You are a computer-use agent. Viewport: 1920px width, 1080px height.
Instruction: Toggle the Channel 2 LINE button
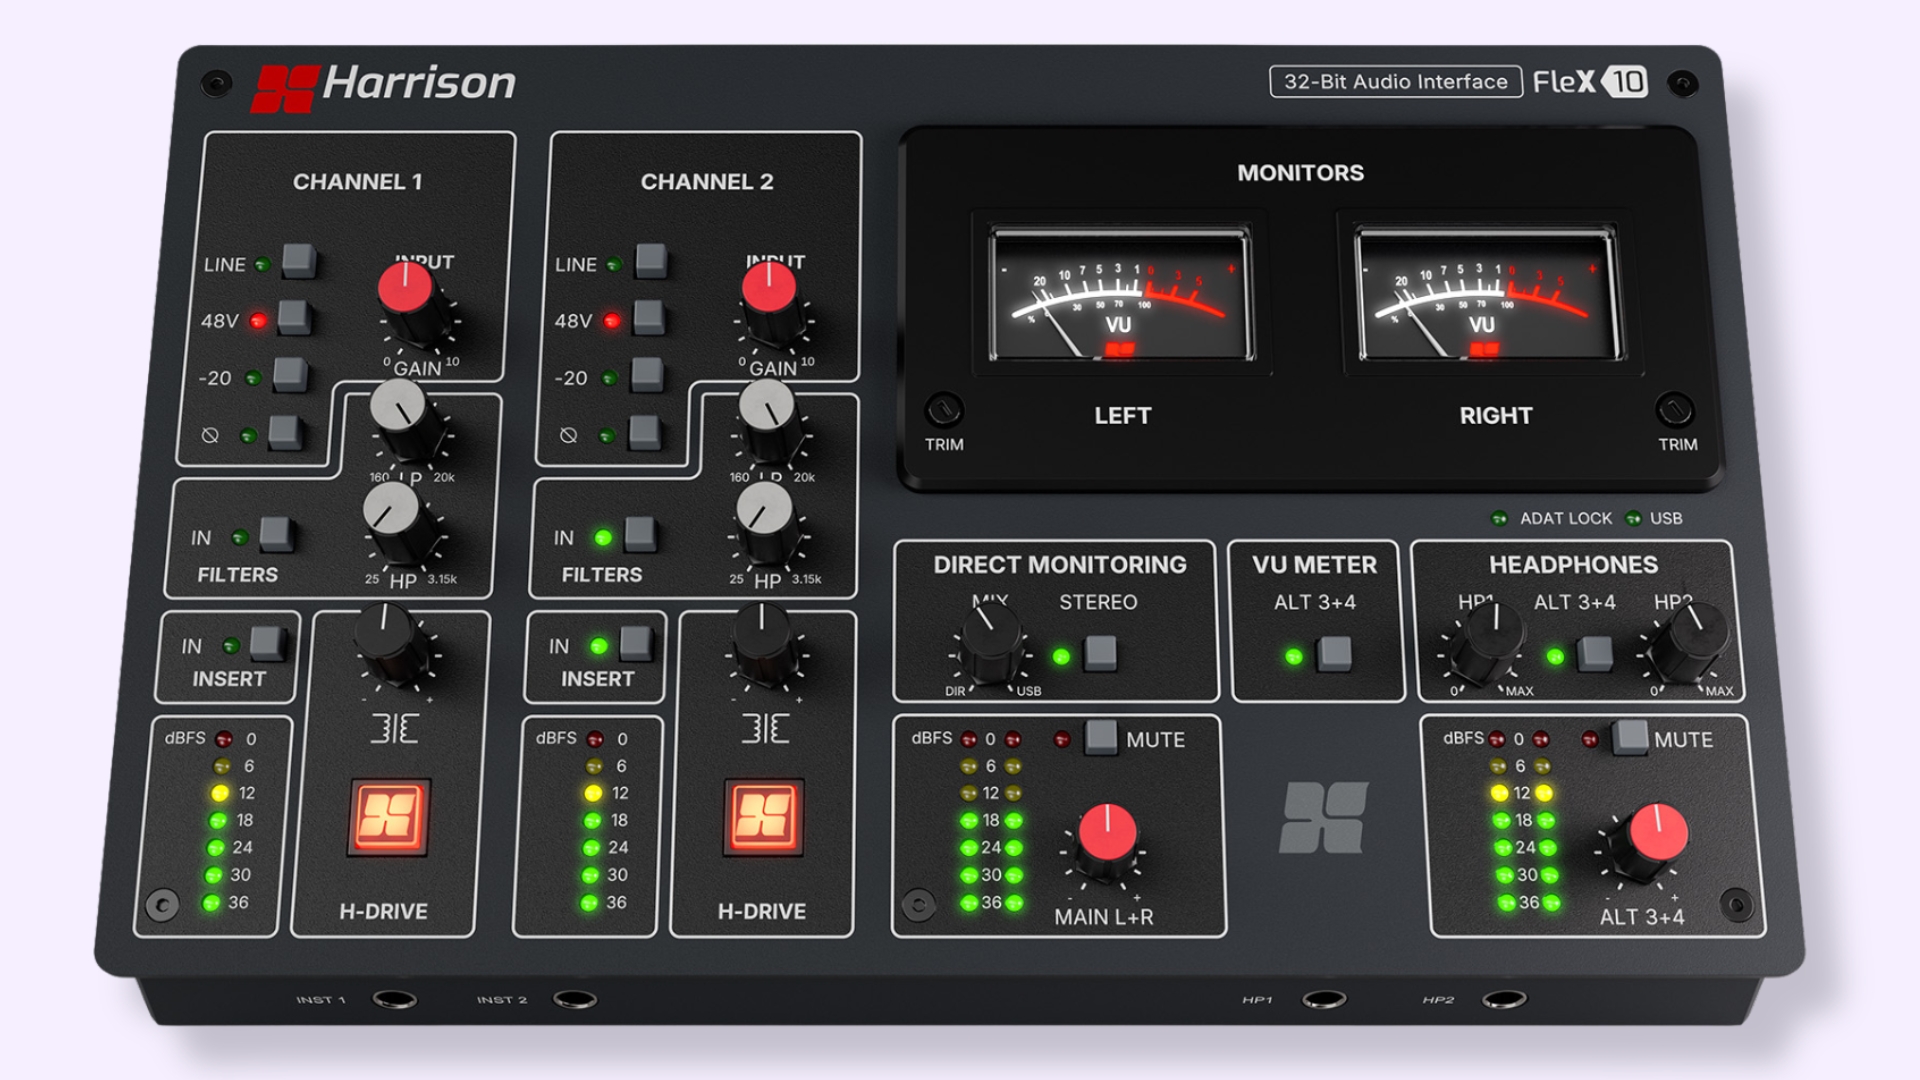click(651, 261)
